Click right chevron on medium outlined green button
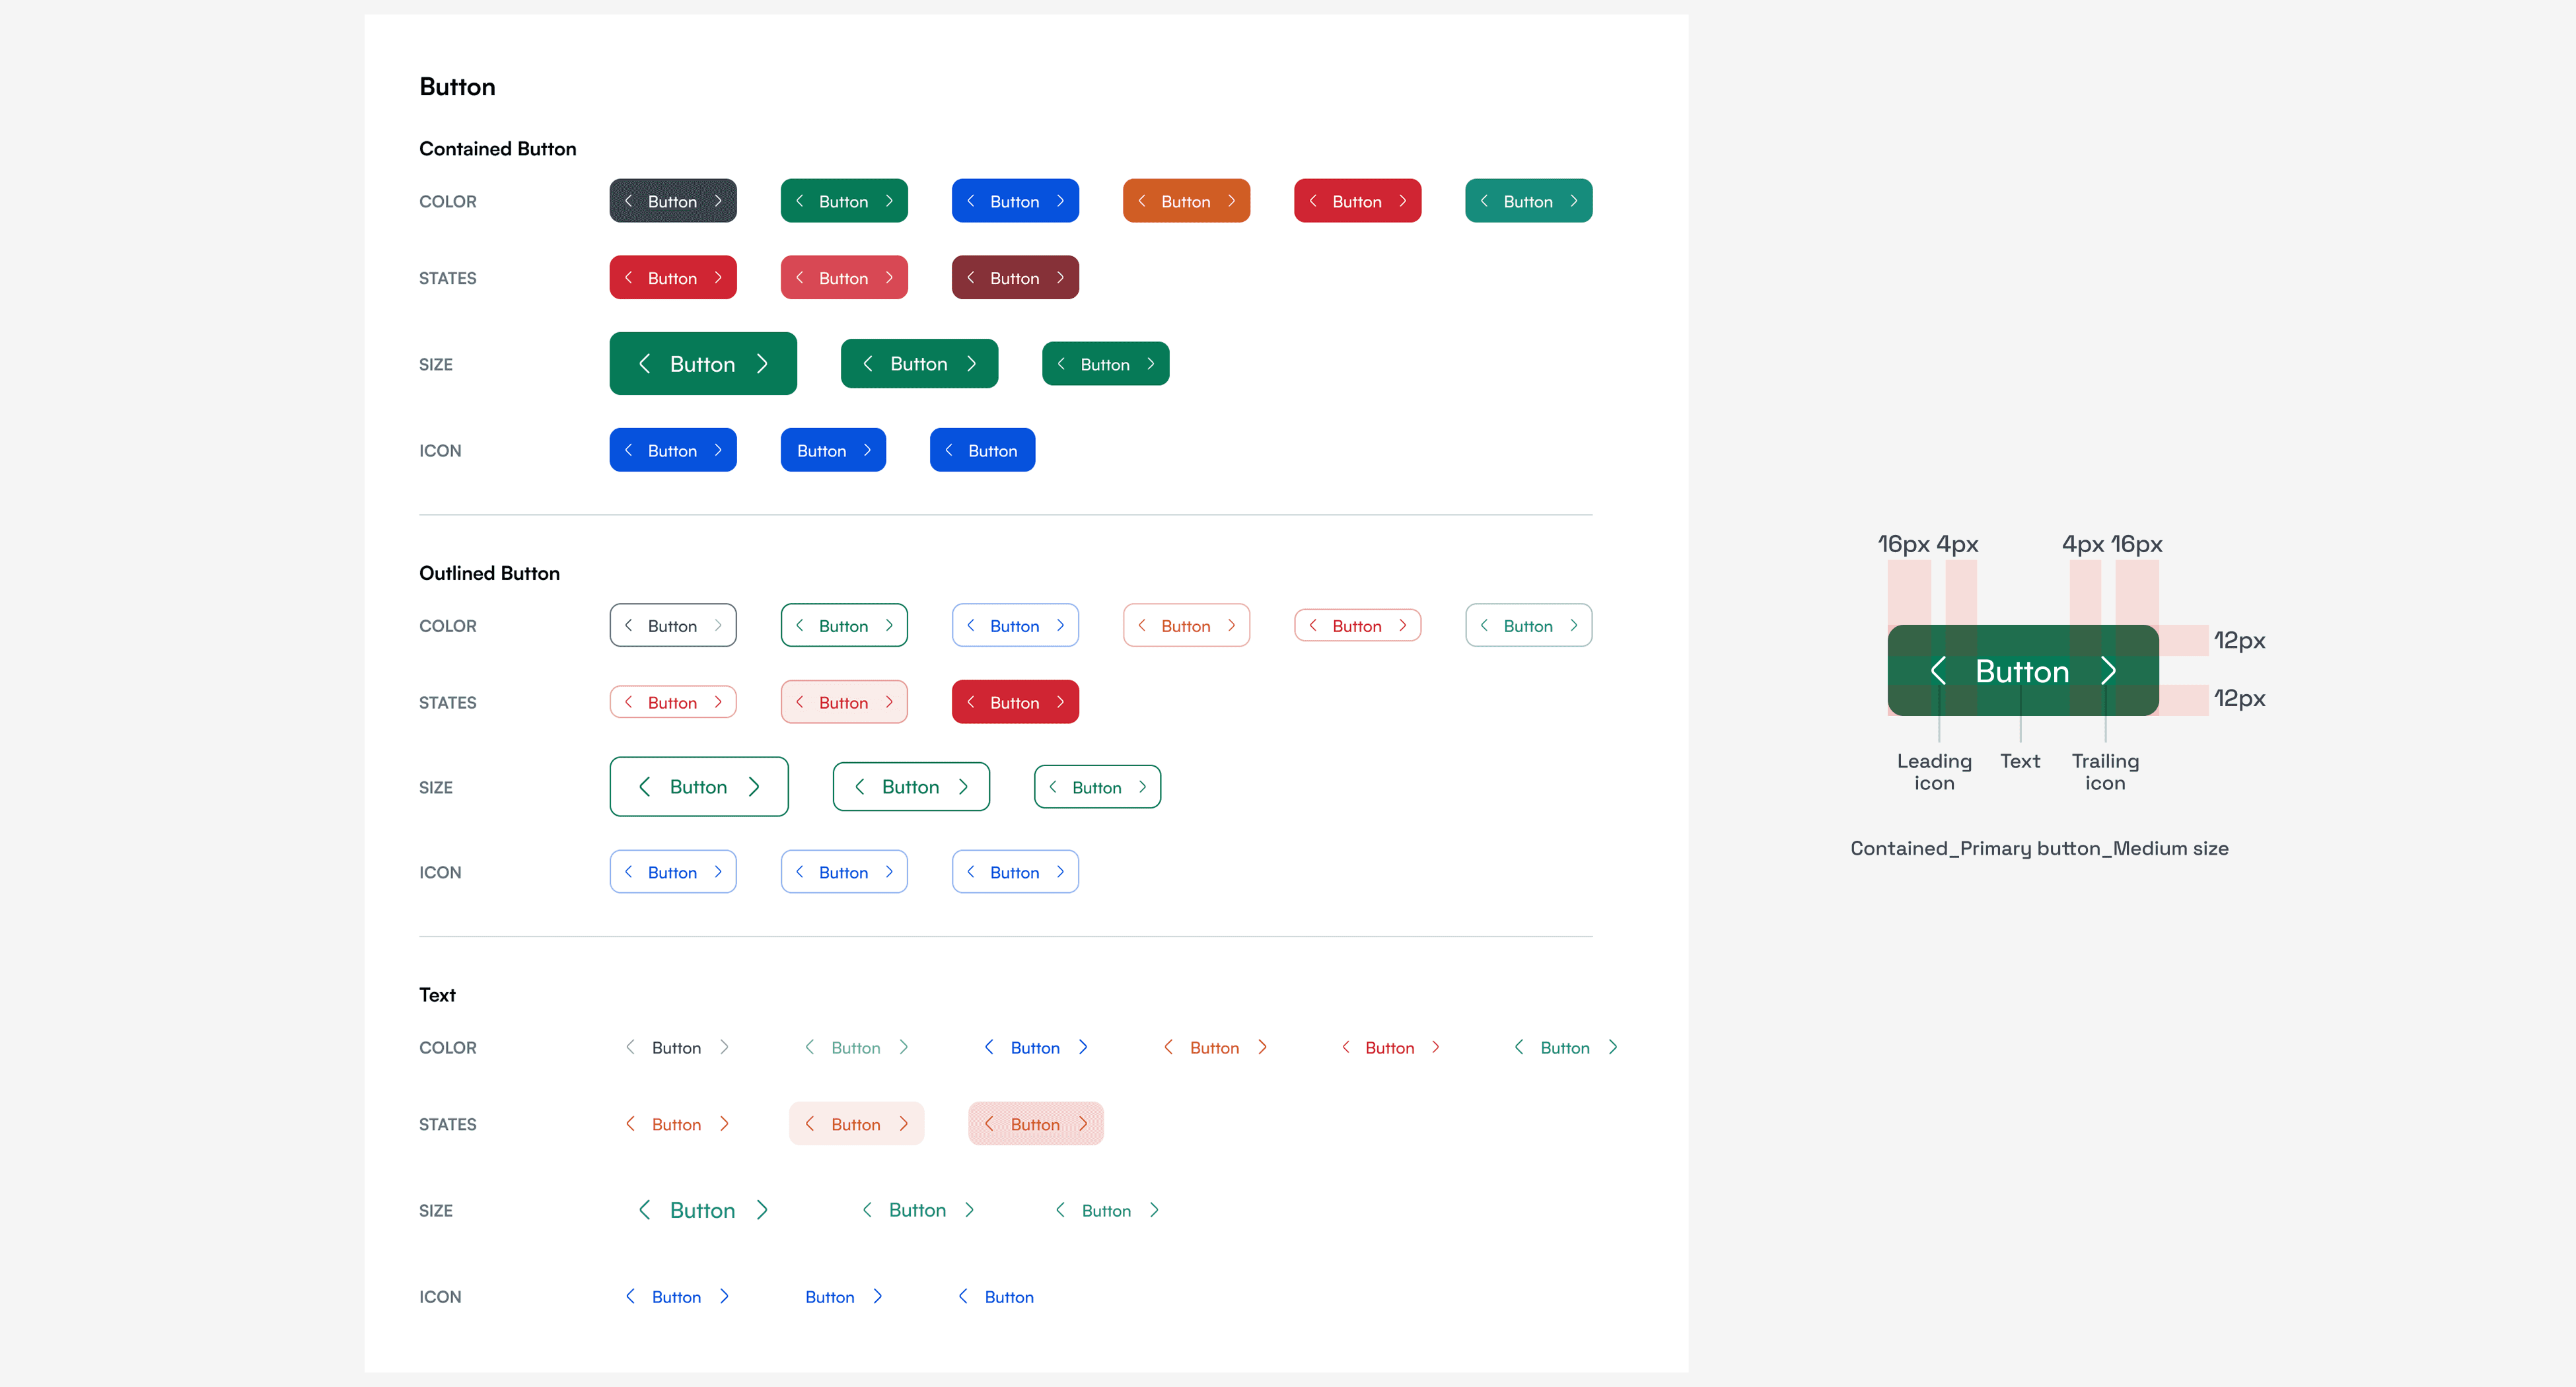Image resolution: width=2576 pixels, height=1387 pixels. 963,787
